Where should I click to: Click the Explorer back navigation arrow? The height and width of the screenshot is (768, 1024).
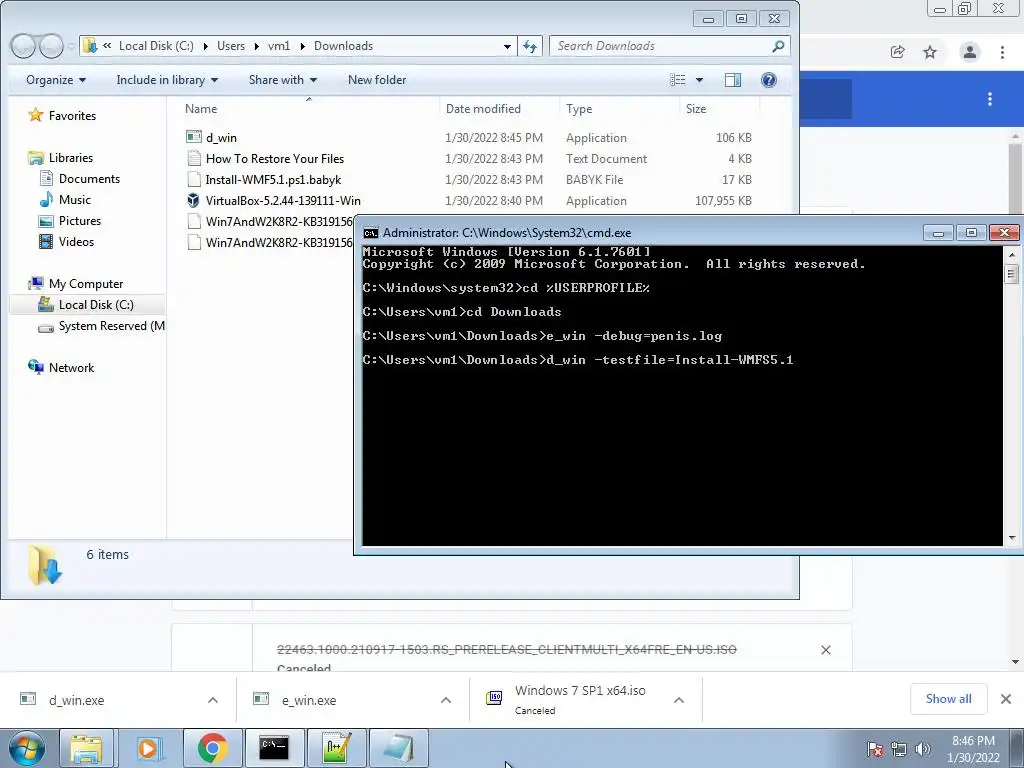(24, 46)
